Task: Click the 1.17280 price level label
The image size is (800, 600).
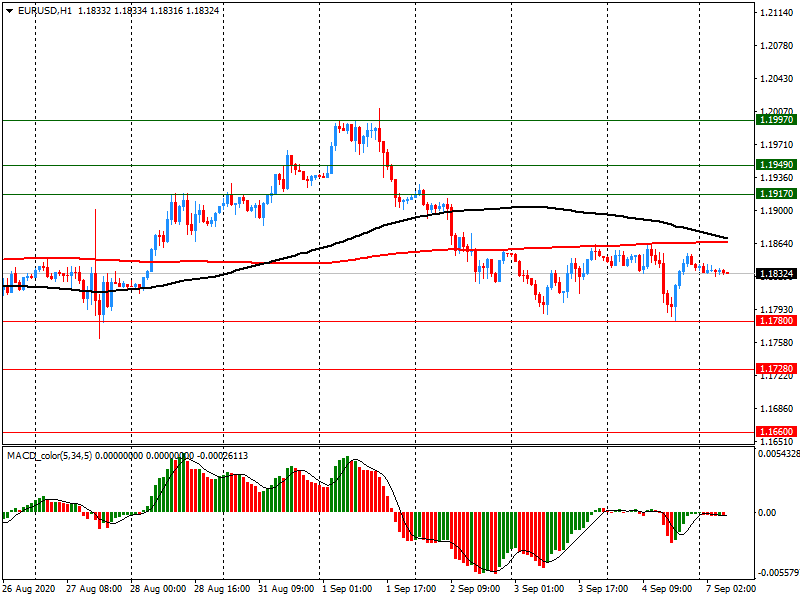Action: point(776,370)
